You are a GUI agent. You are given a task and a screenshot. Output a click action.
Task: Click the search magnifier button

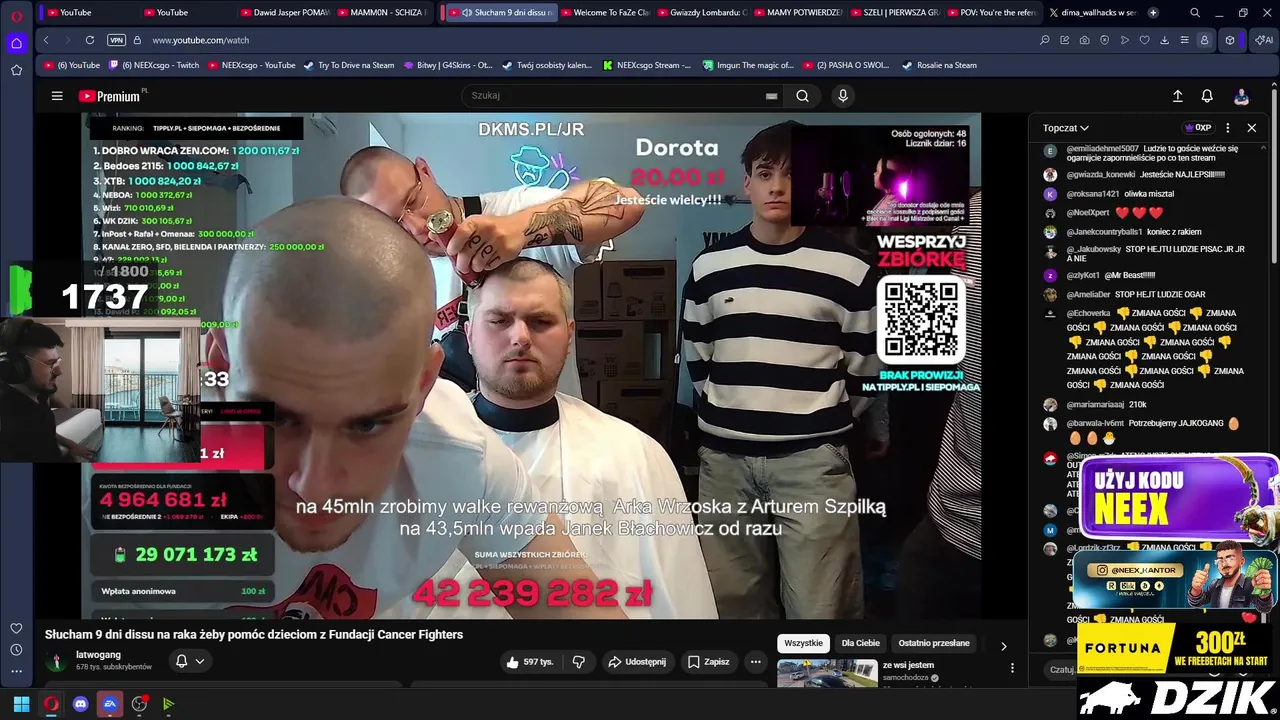pos(802,96)
